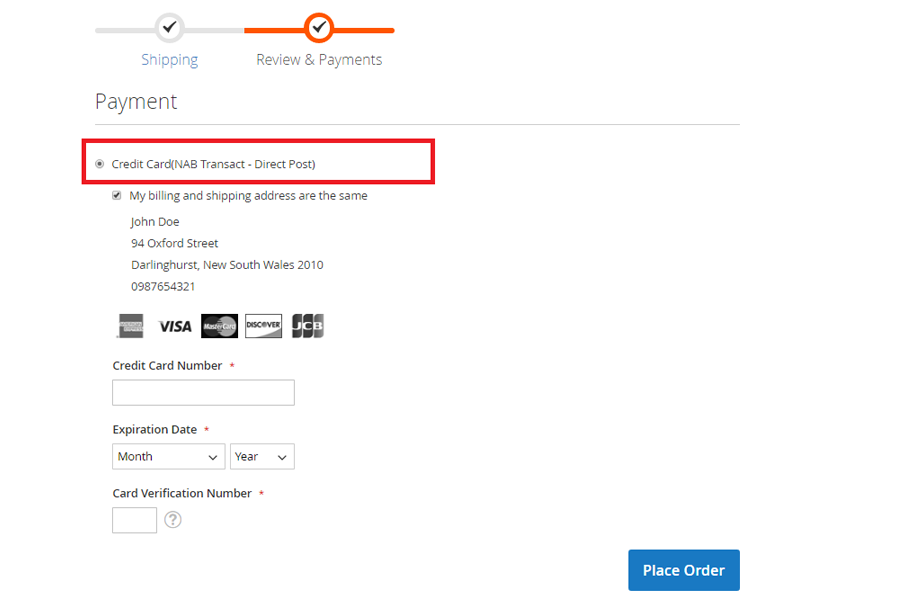Click the JCB card logo
This screenshot has width=900, height=600.
pos(307,326)
